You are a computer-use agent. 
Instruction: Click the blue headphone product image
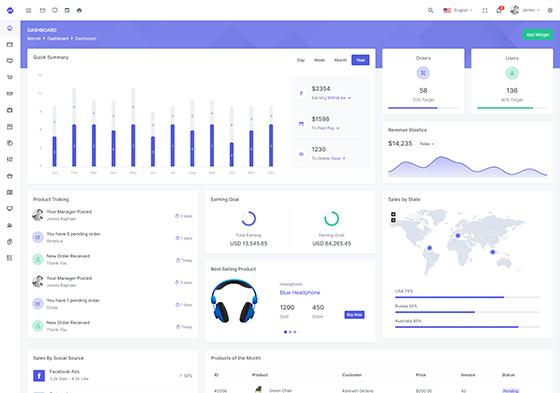click(234, 301)
